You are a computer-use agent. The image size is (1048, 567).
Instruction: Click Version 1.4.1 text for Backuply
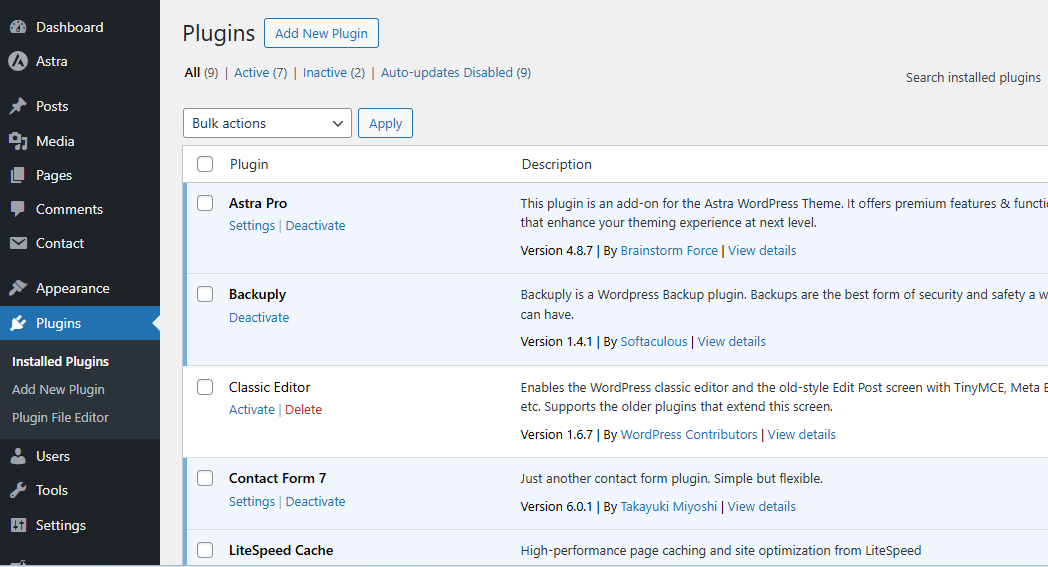coord(557,342)
